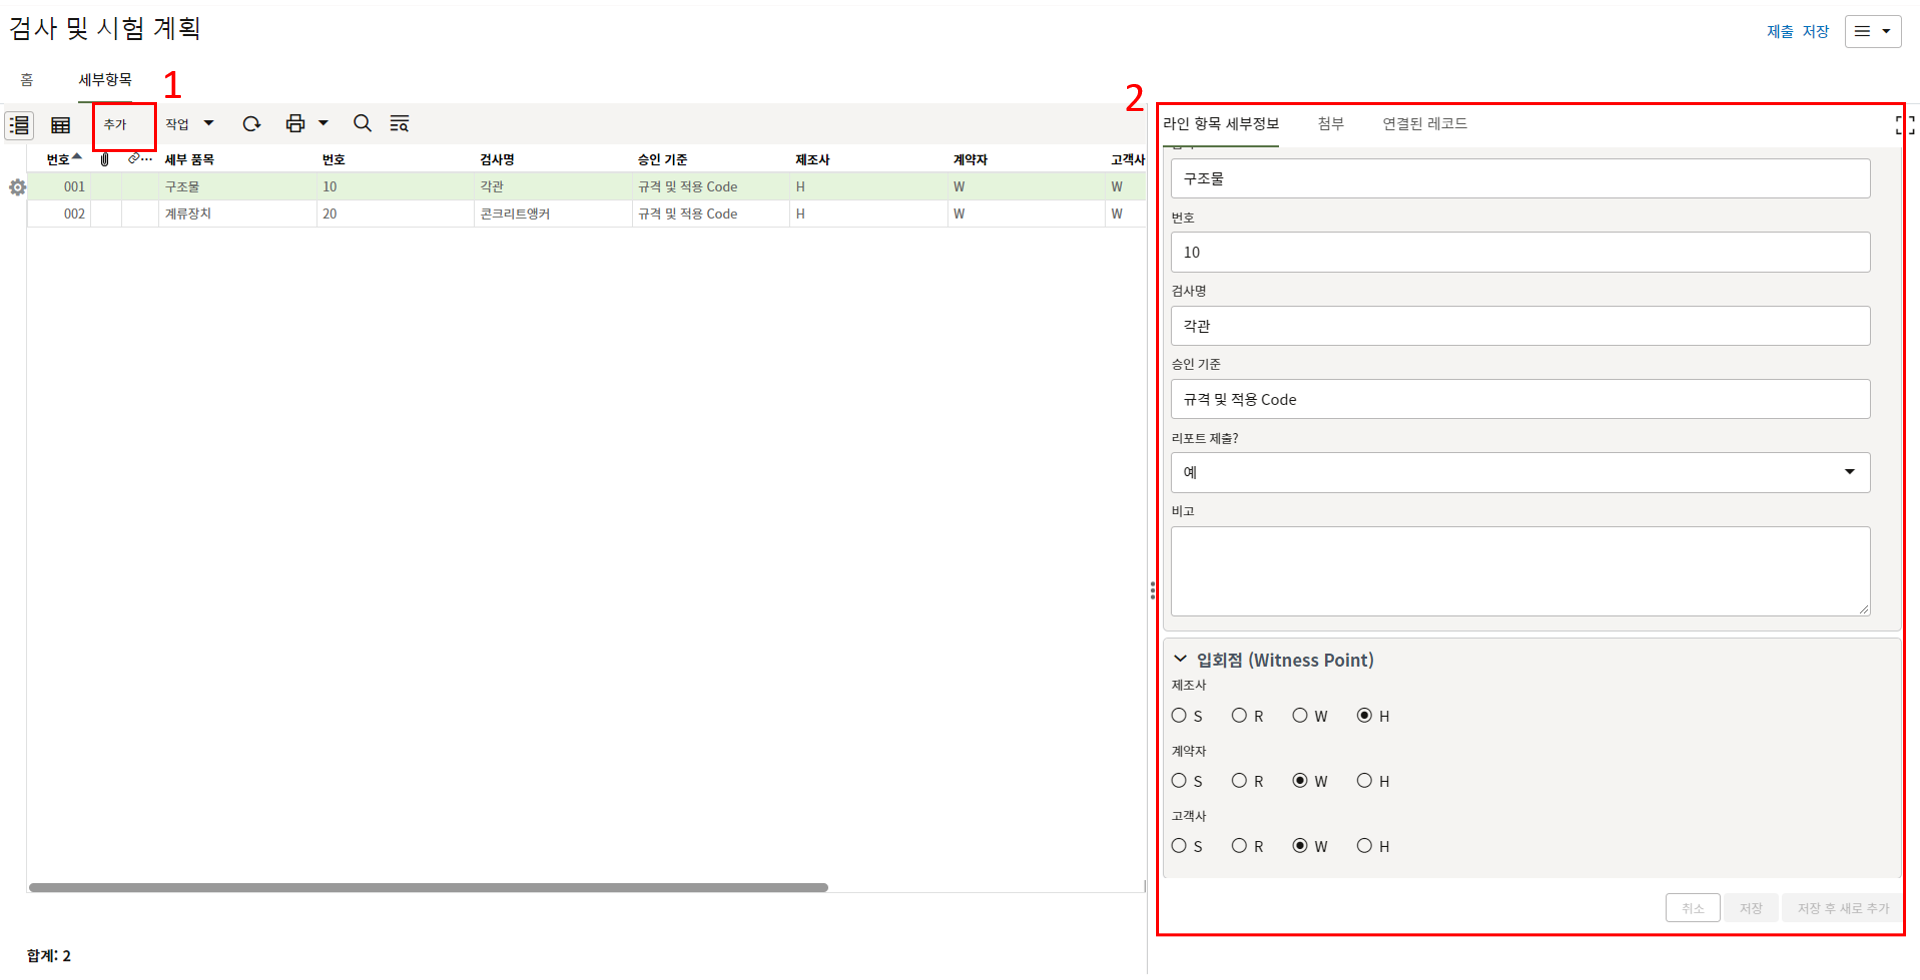1920x980 pixels.
Task: Expand detail panel with fullscreen icon
Action: pyautogui.click(x=1904, y=125)
